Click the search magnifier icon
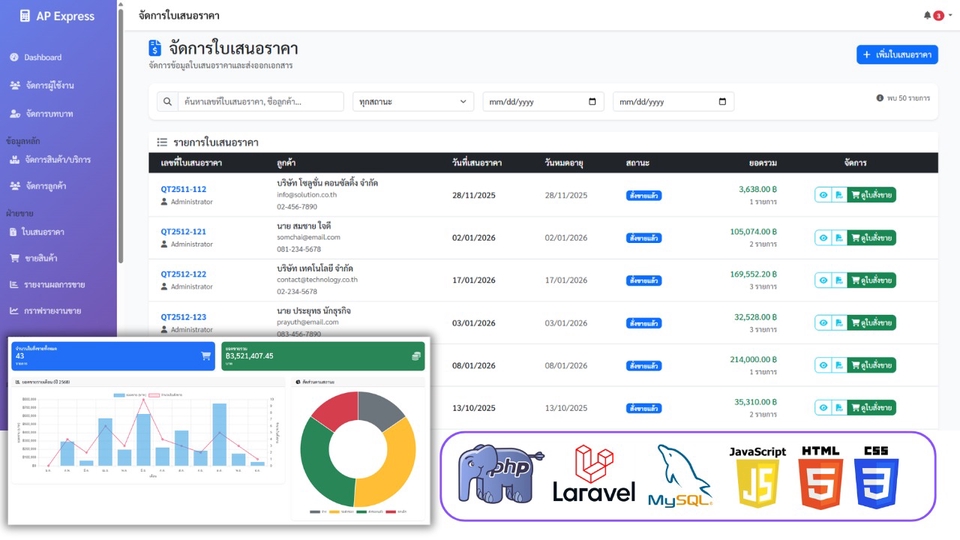Viewport: 960px width, 540px height. (169, 102)
